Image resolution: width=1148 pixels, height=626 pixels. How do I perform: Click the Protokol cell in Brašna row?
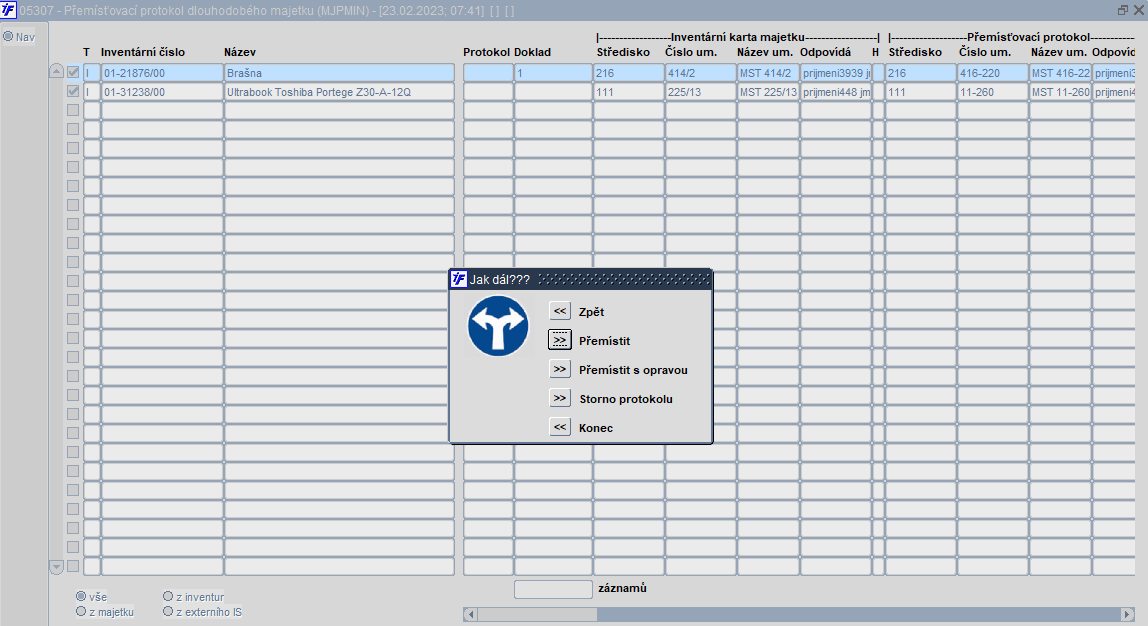488,72
